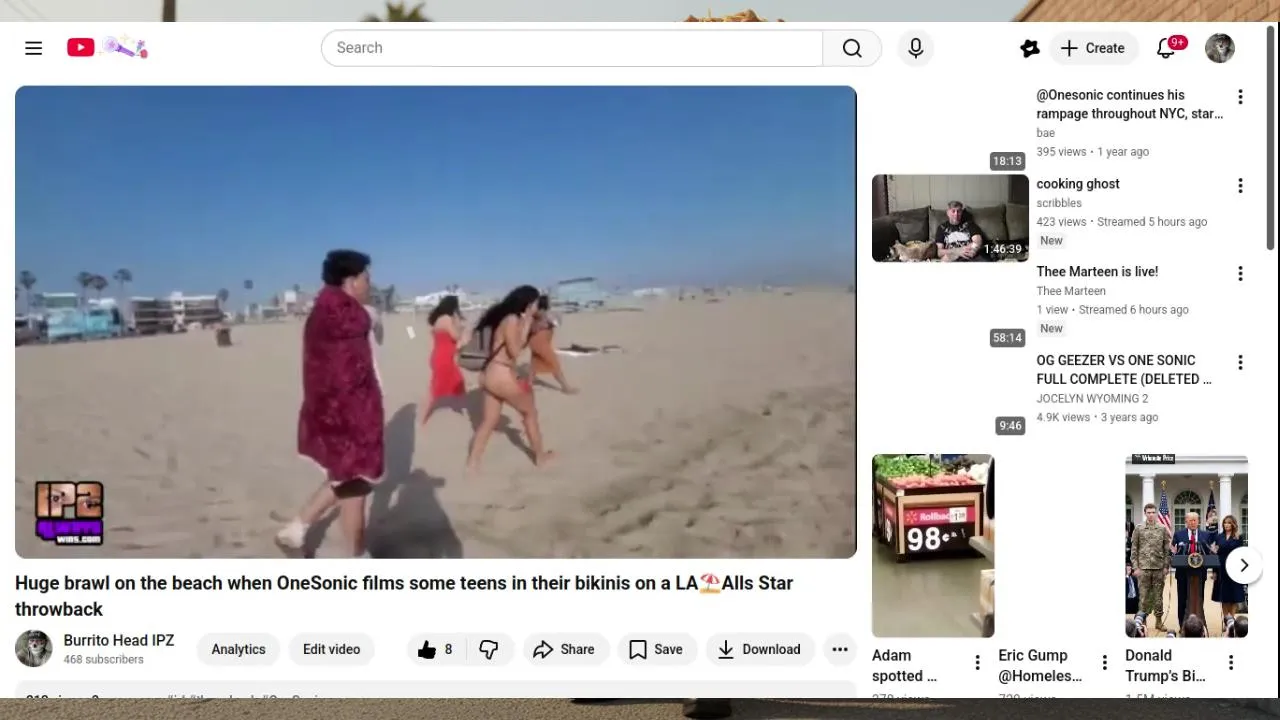Open more actions ellipsis under video
Screen dimensions: 1280x720
840,649
